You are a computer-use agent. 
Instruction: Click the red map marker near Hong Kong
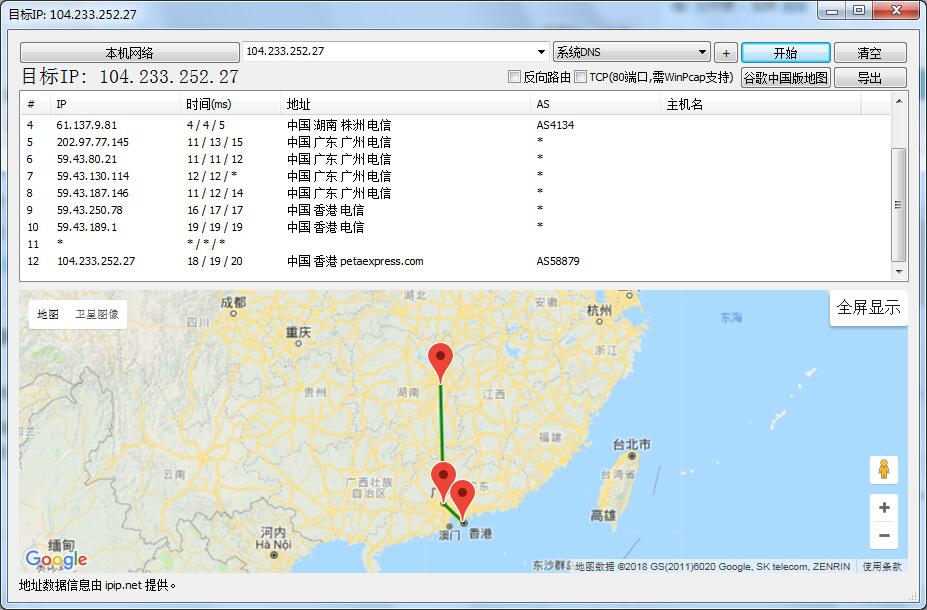pyautogui.click(x=462, y=496)
